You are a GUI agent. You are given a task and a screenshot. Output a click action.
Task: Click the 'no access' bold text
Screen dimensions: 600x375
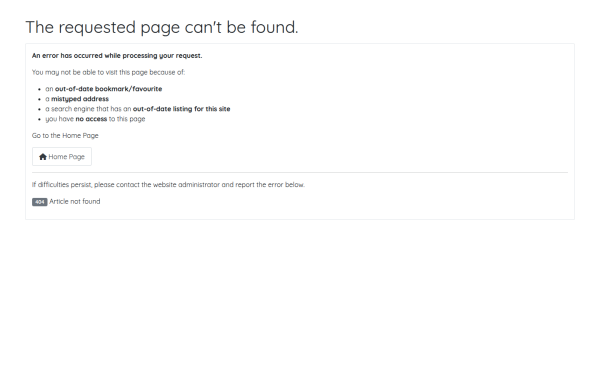tap(91, 119)
